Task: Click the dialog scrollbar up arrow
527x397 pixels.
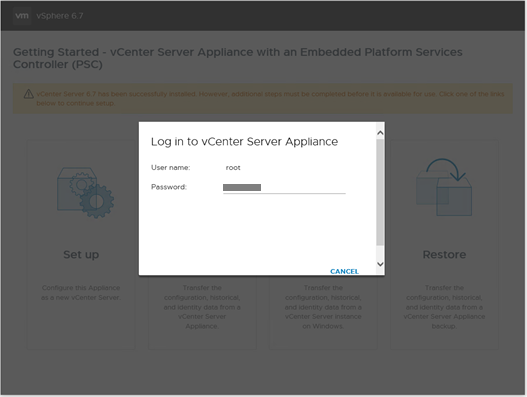Action: pos(380,133)
